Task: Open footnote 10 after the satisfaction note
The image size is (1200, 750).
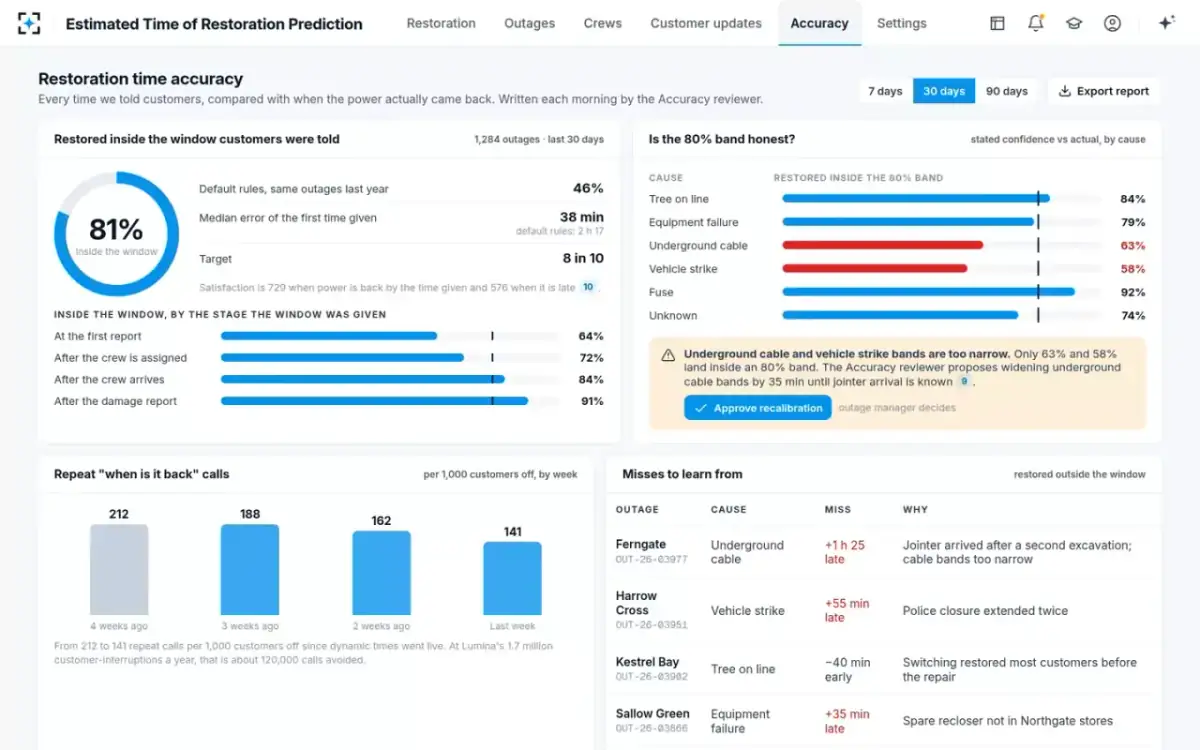Action: pyautogui.click(x=588, y=287)
